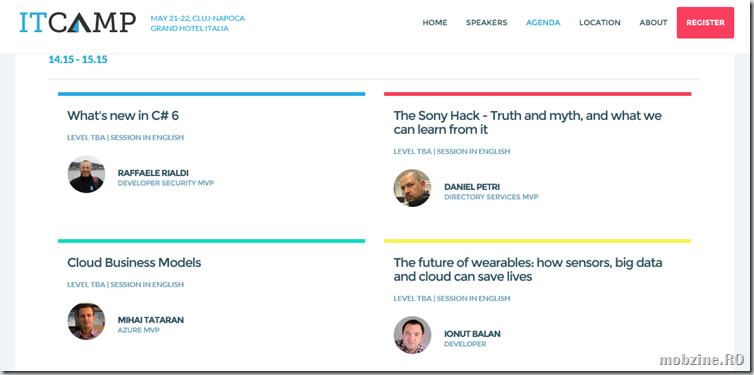Open the What's new in C# 6 session

(x=123, y=116)
